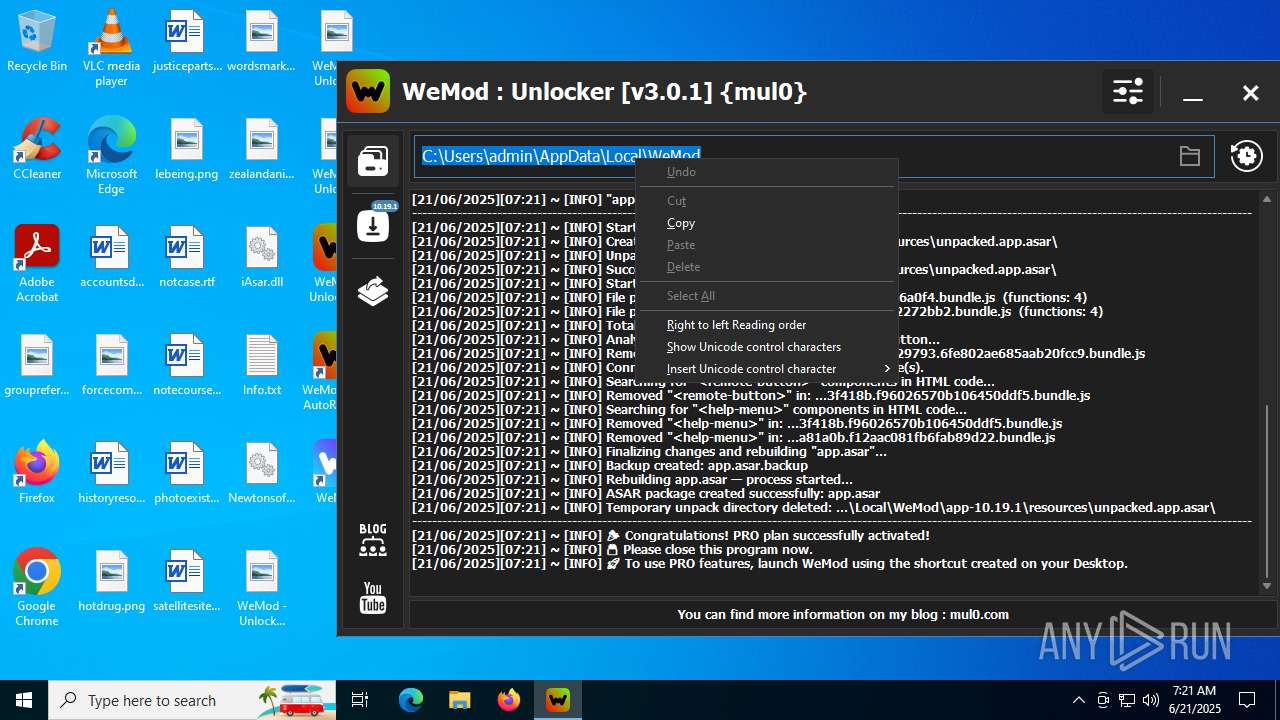
Task: Show hidden system tray icons
Action: (1079, 700)
